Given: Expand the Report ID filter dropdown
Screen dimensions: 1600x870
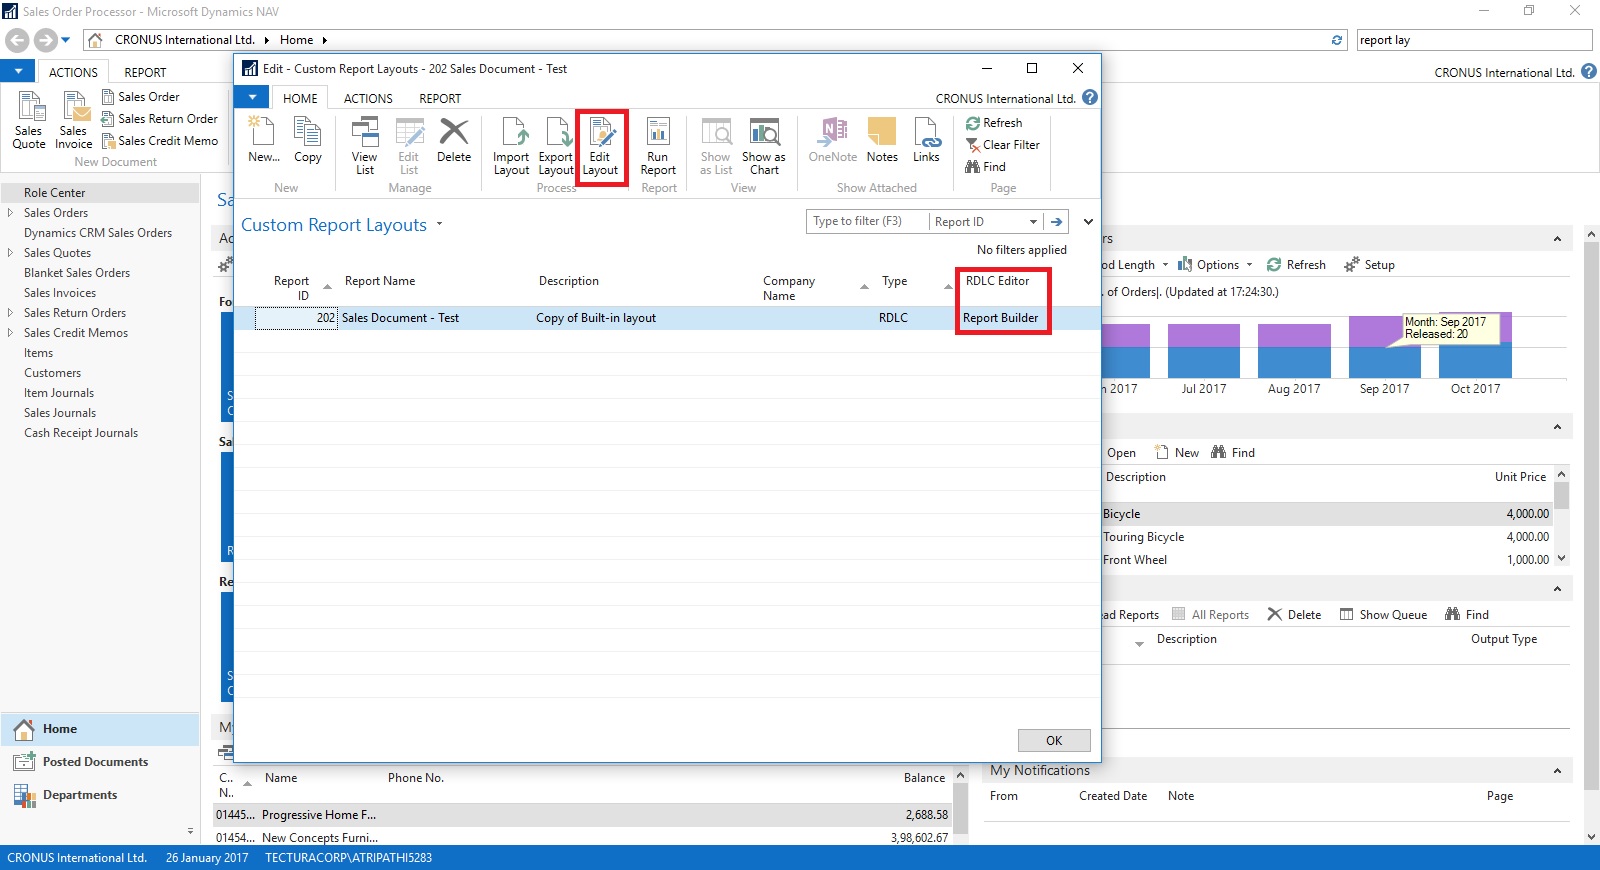Looking at the screenshot, I should pos(1033,222).
